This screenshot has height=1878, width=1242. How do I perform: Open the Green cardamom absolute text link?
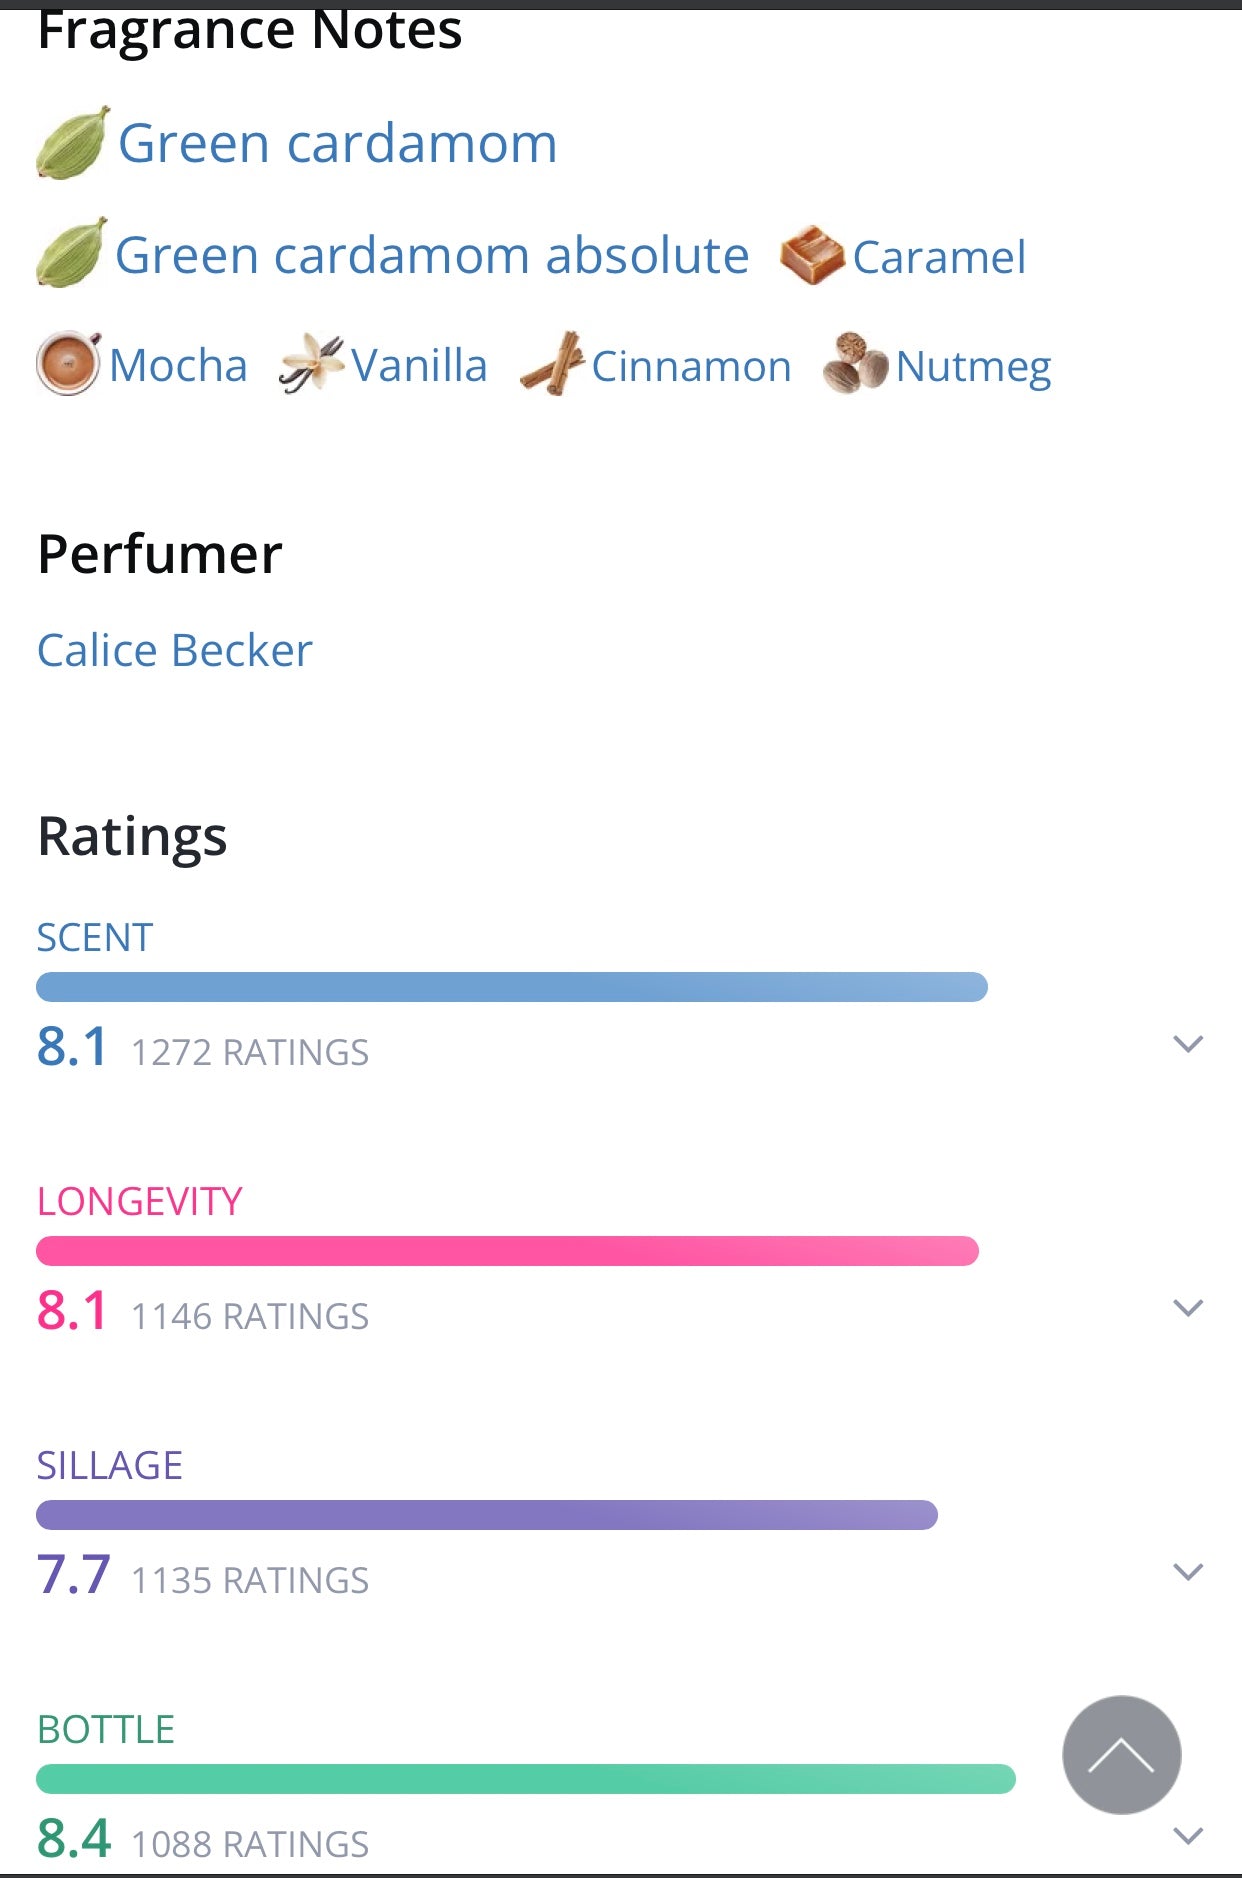click(432, 255)
